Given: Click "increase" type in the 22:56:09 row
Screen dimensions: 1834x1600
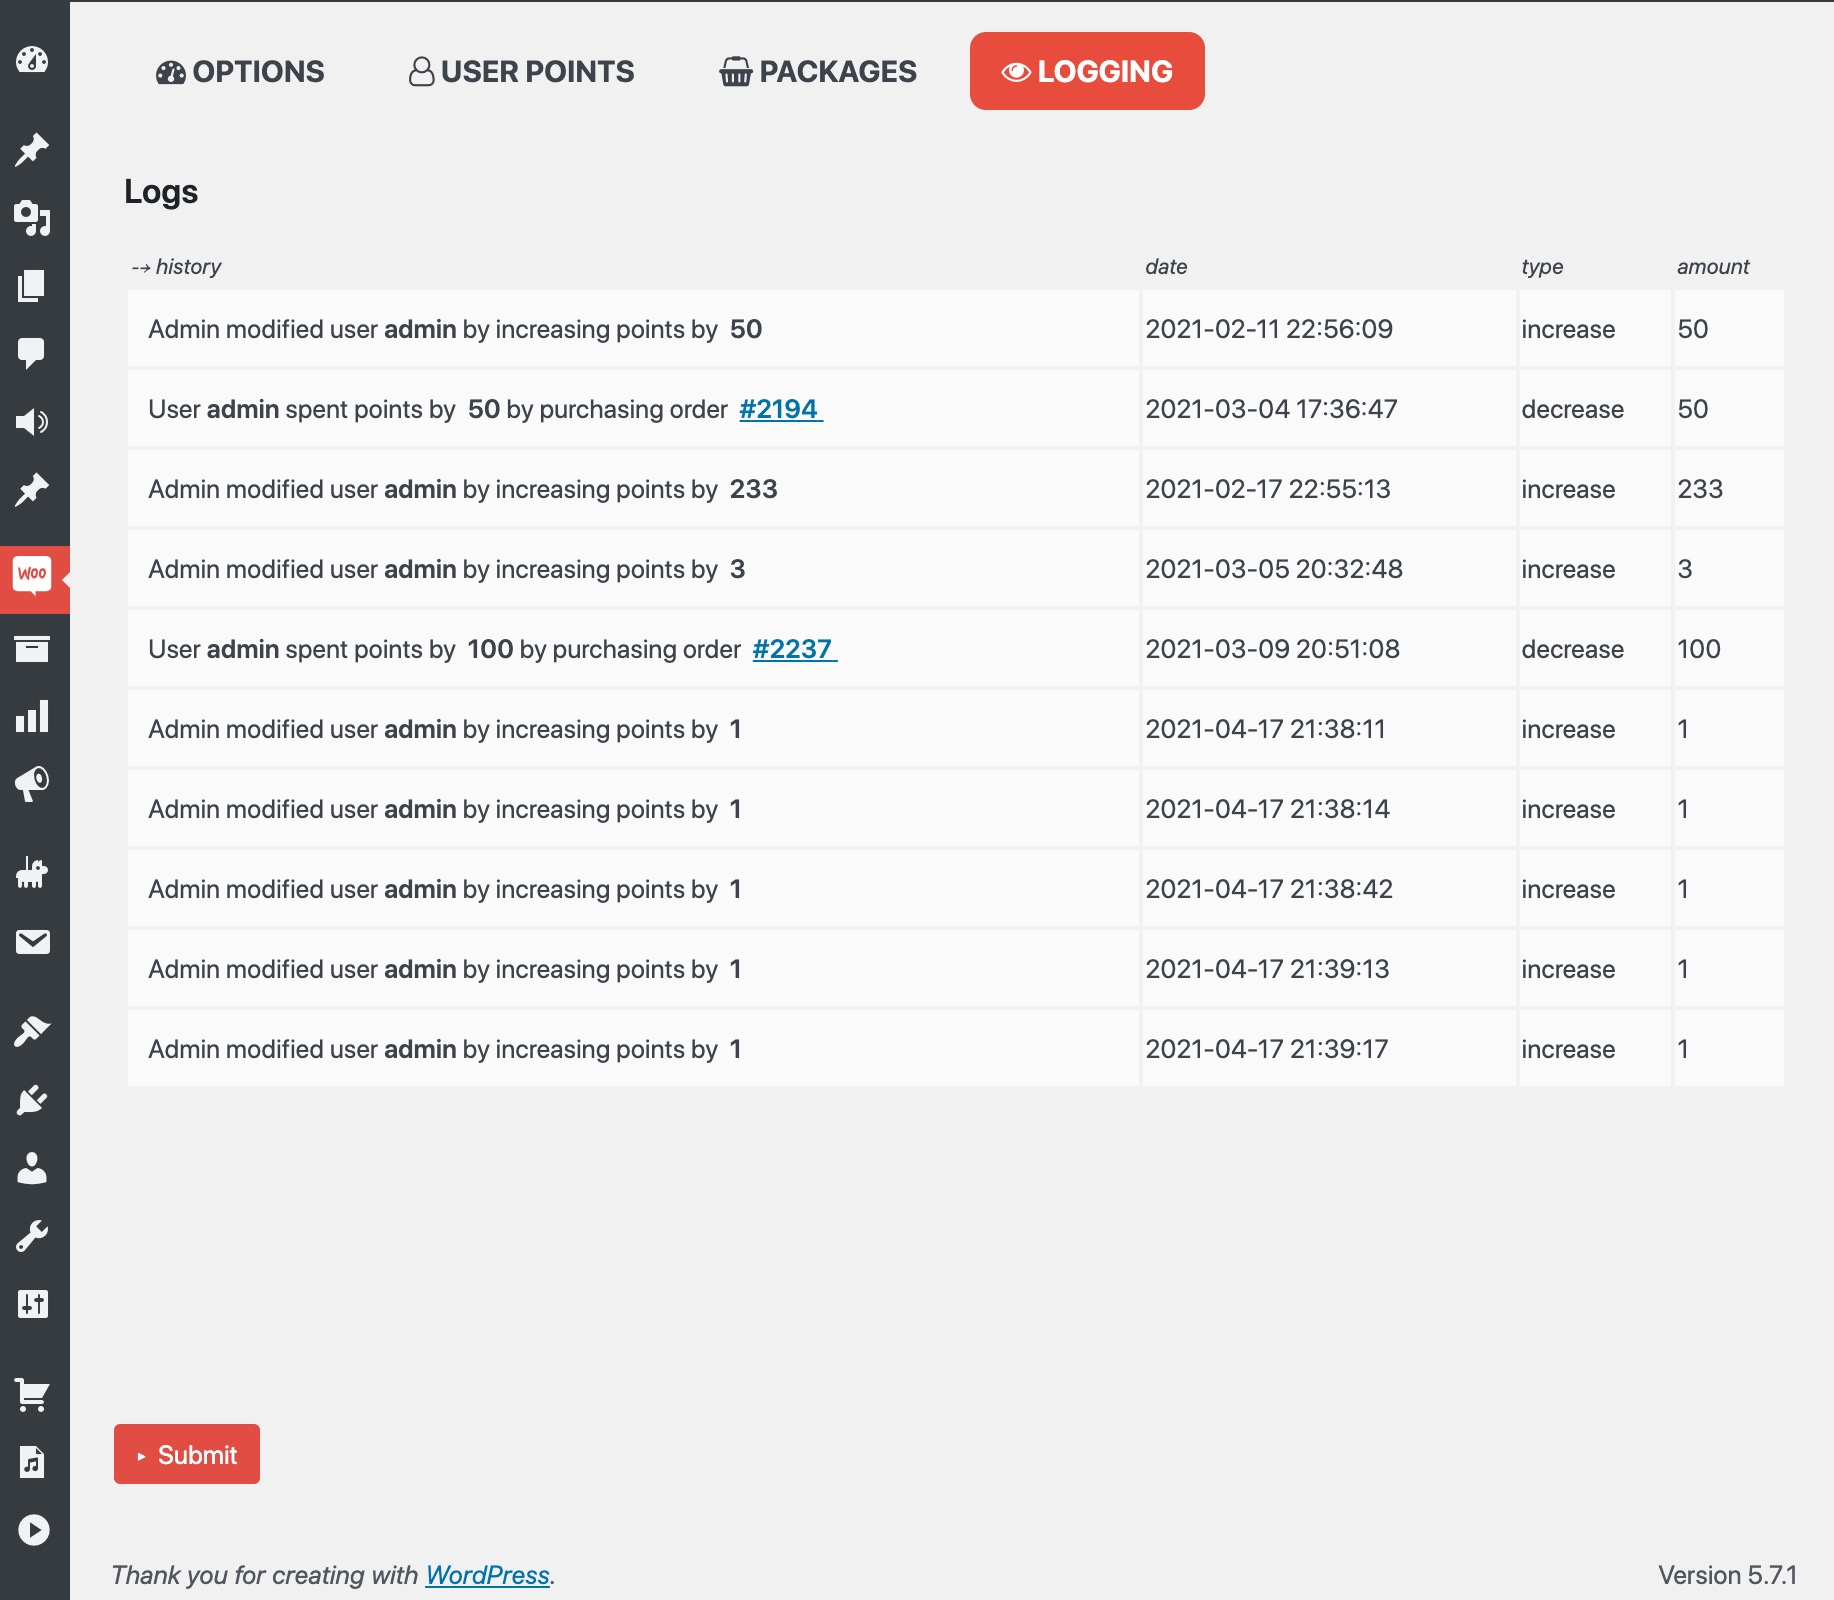Looking at the screenshot, I should point(1568,329).
